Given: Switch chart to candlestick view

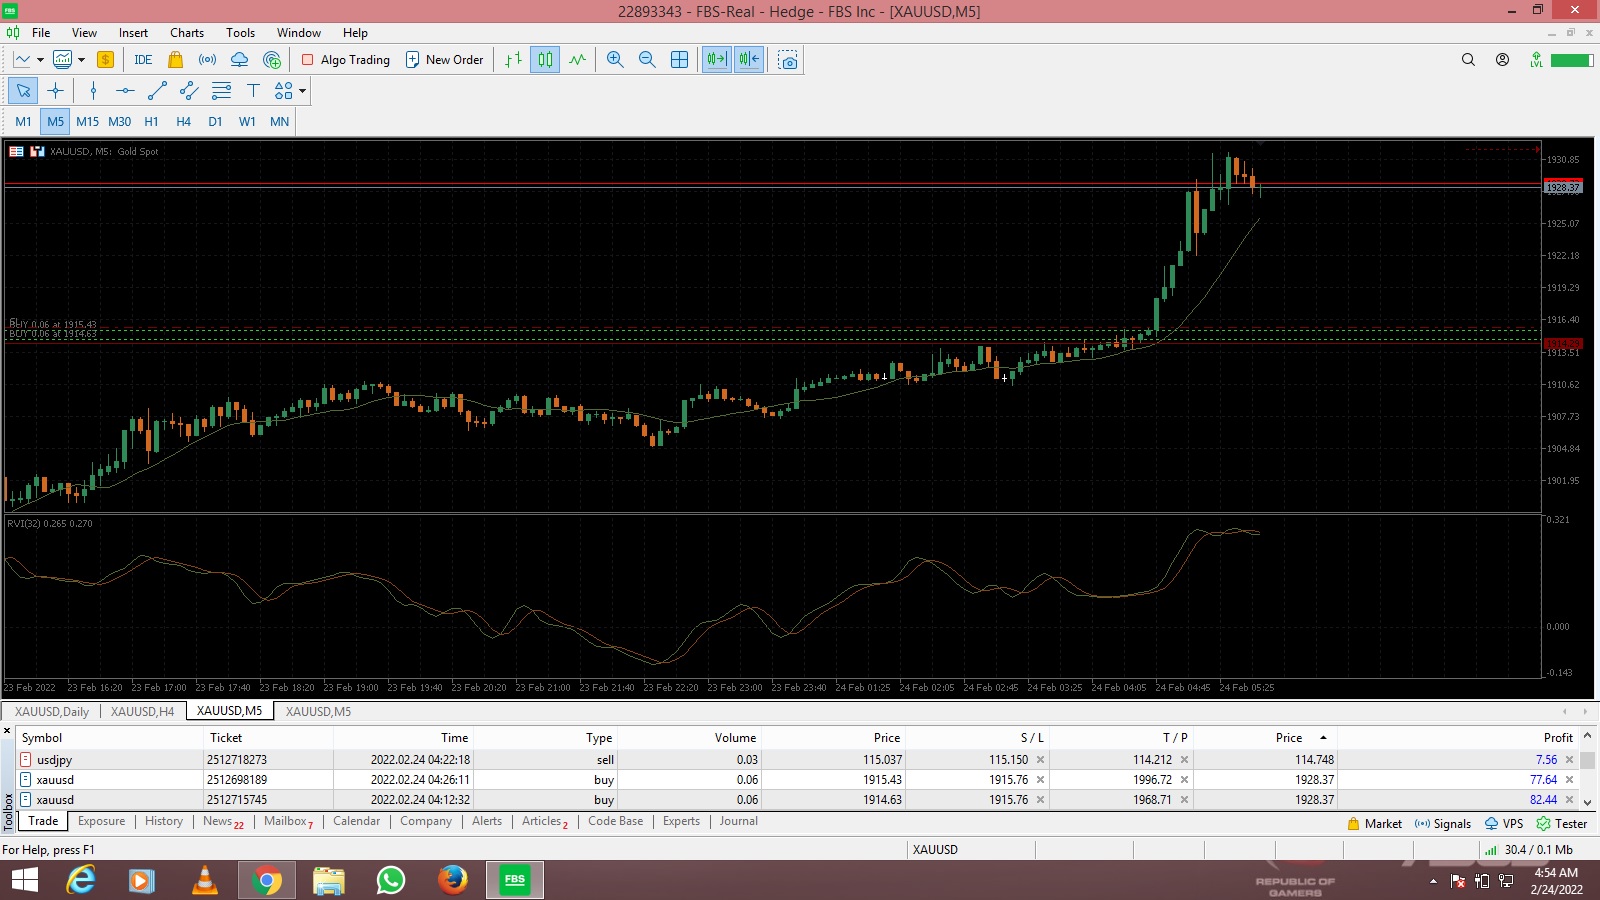Looking at the screenshot, I should coord(545,60).
